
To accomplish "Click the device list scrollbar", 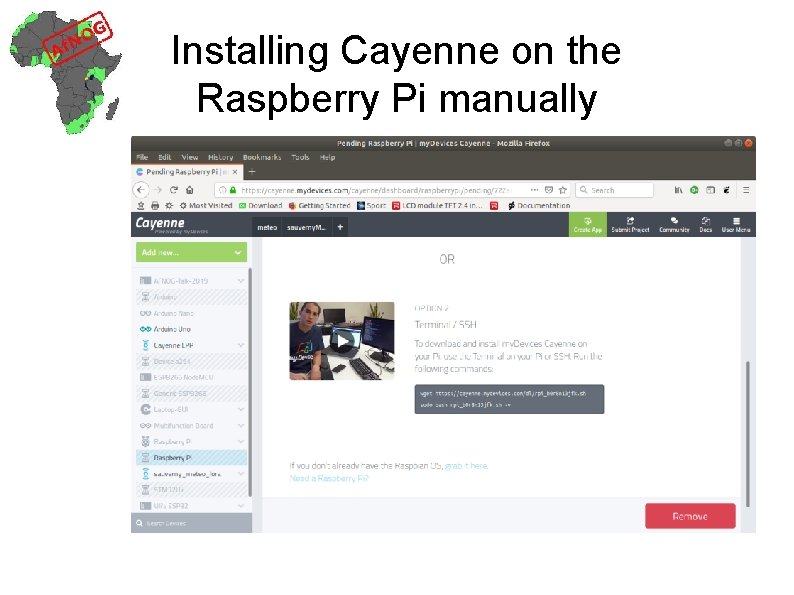I will click(250, 382).
